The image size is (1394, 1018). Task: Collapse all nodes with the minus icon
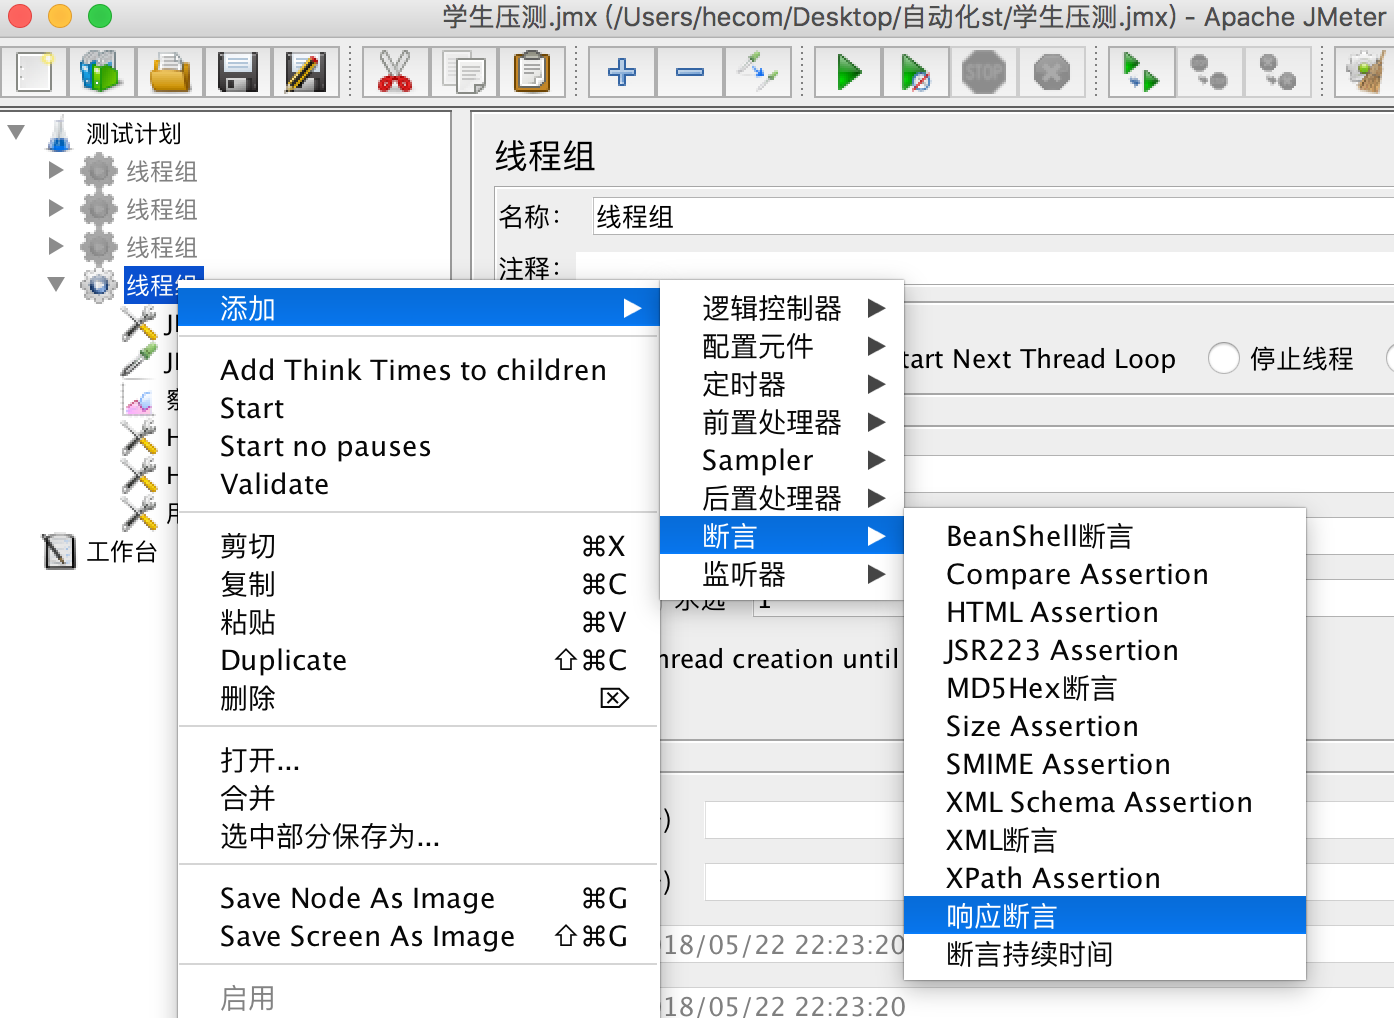689,72
